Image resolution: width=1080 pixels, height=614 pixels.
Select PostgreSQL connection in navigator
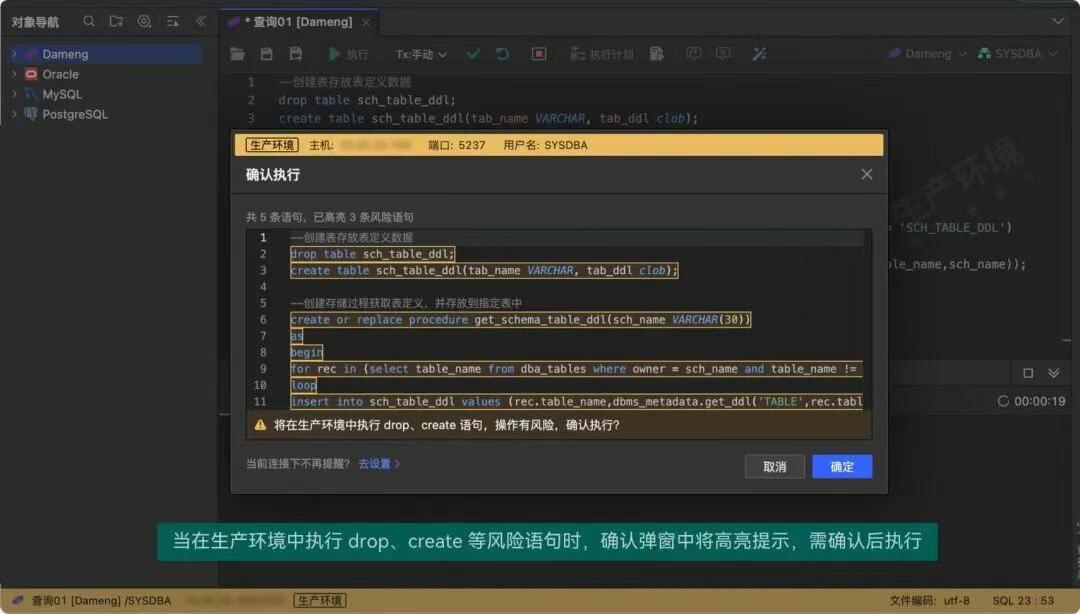(x=74, y=114)
